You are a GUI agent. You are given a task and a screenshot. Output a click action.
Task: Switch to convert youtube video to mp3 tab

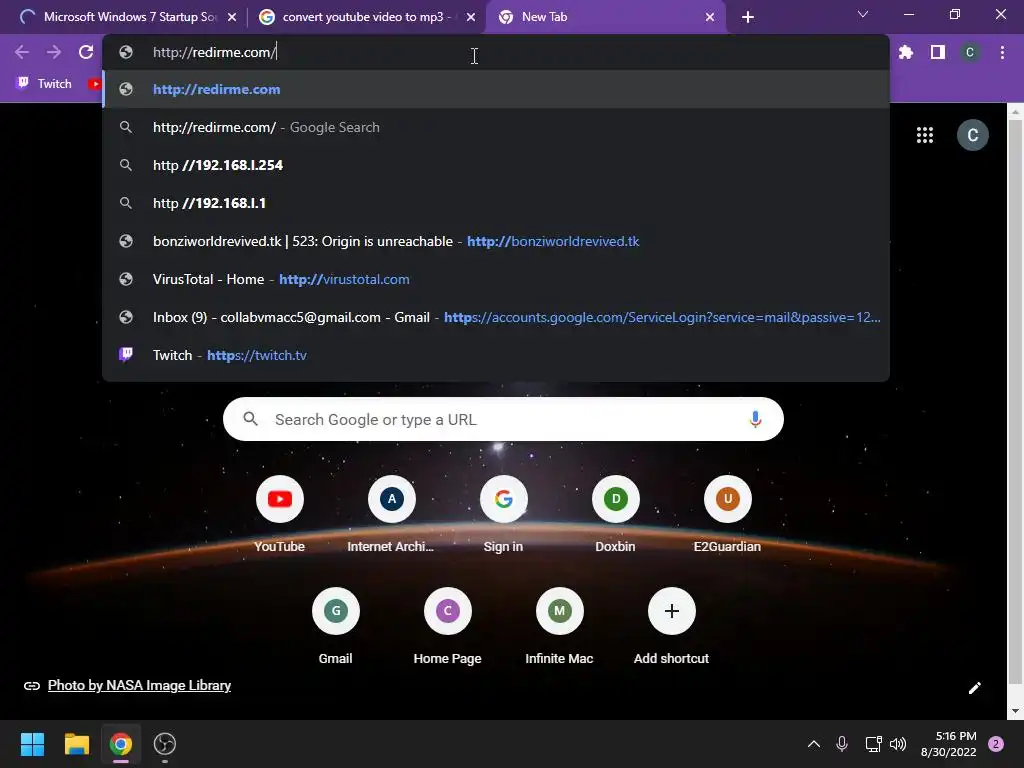[367, 17]
